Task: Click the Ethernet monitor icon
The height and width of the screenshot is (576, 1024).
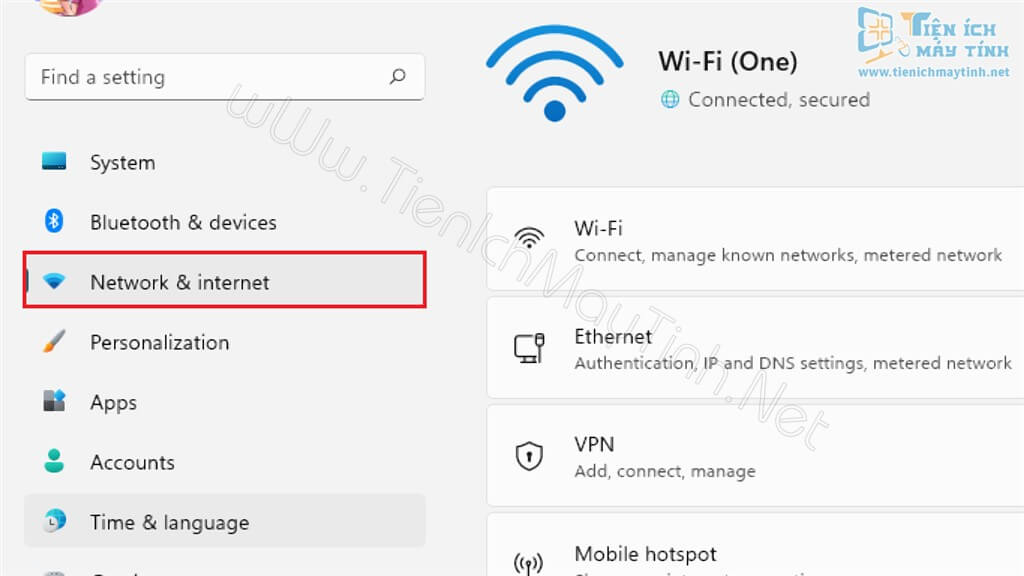Action: [x=528, y=348]
